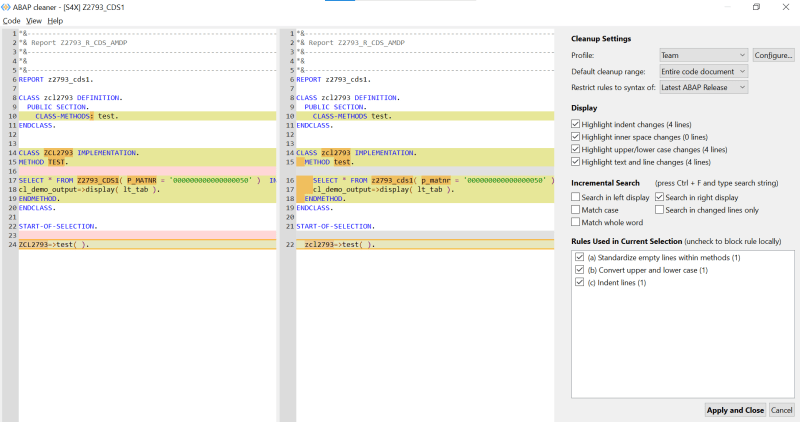The image size is (800, 422).
Task: Uncheck rule Standardize empty lines within methods
Action: (x=580, y=257)
